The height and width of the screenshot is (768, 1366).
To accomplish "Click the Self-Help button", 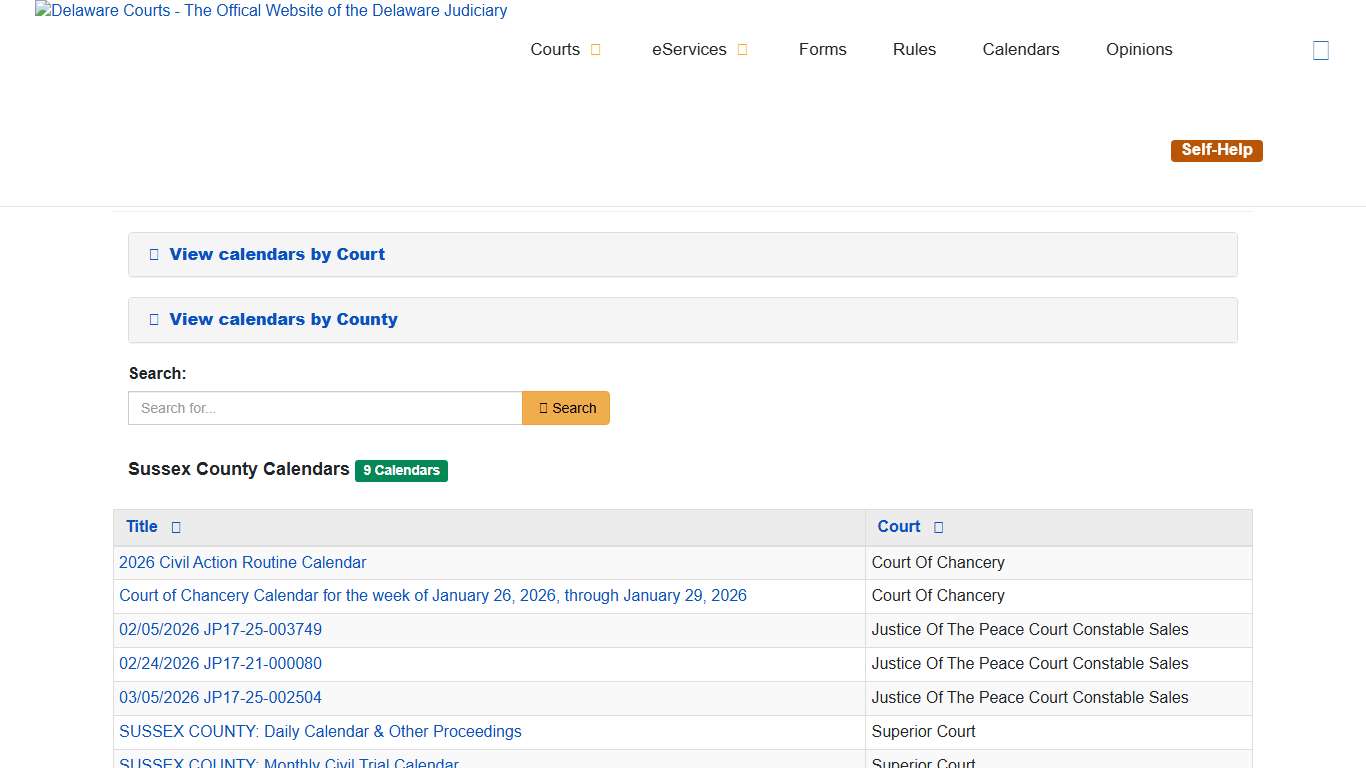I will point(1216,149).
